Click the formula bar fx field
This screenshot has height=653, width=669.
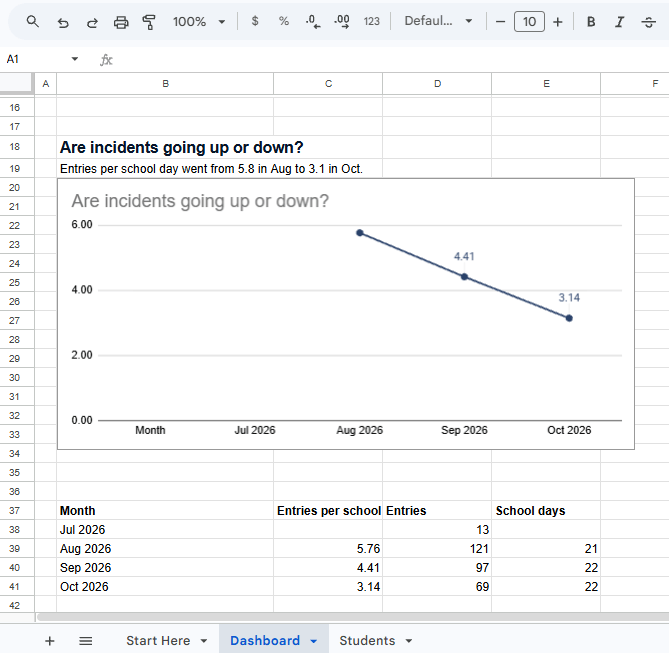(x=384, y=60)
